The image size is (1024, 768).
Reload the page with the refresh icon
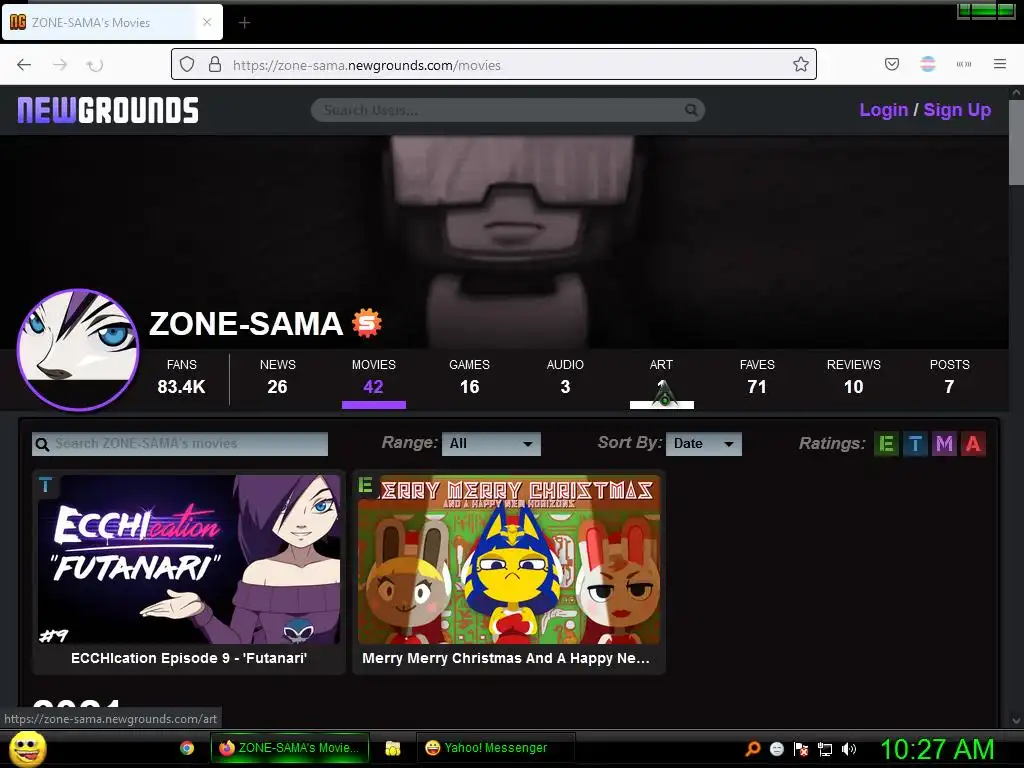[x=95, y=65]
